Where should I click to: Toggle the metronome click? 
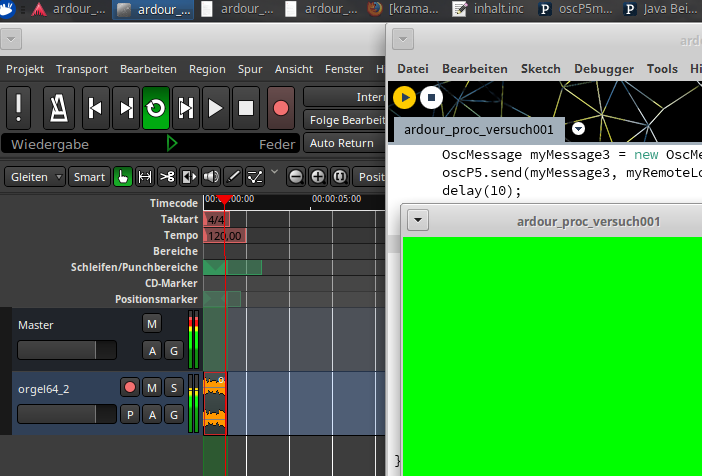coord(57,108)
